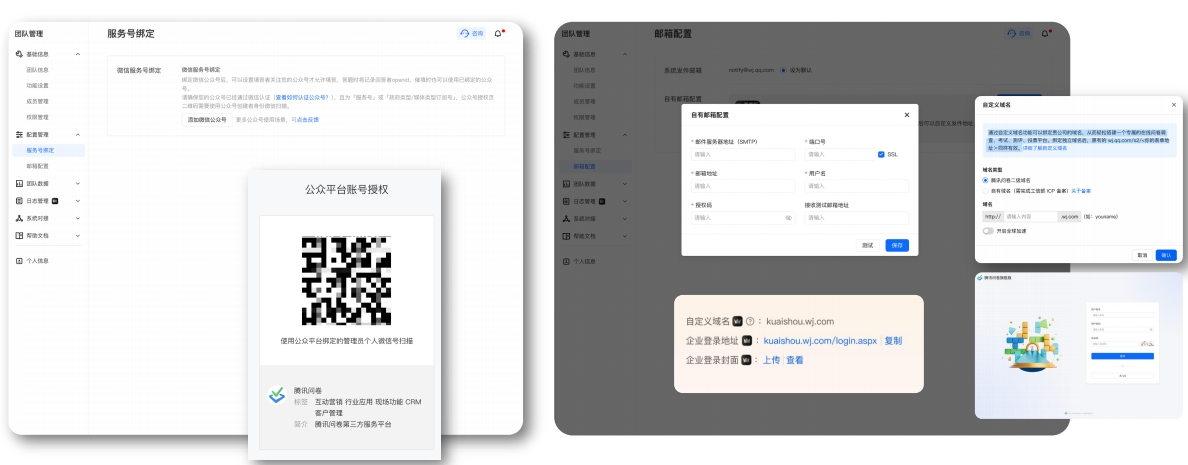Click 复制 link next to login address
This screenshot has height=465, width=1188.
click(893, 341)
